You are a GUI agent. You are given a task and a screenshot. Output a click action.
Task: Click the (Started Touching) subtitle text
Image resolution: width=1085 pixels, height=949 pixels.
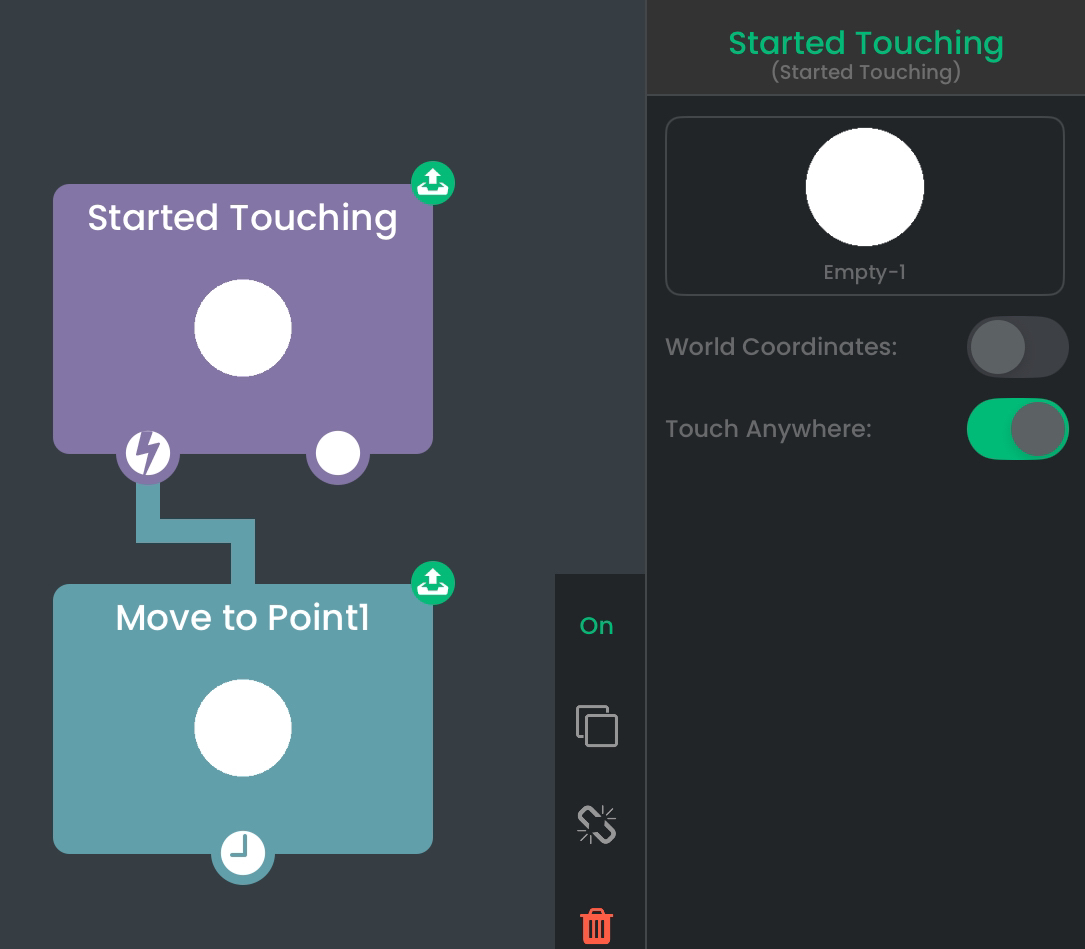[865, 72]
